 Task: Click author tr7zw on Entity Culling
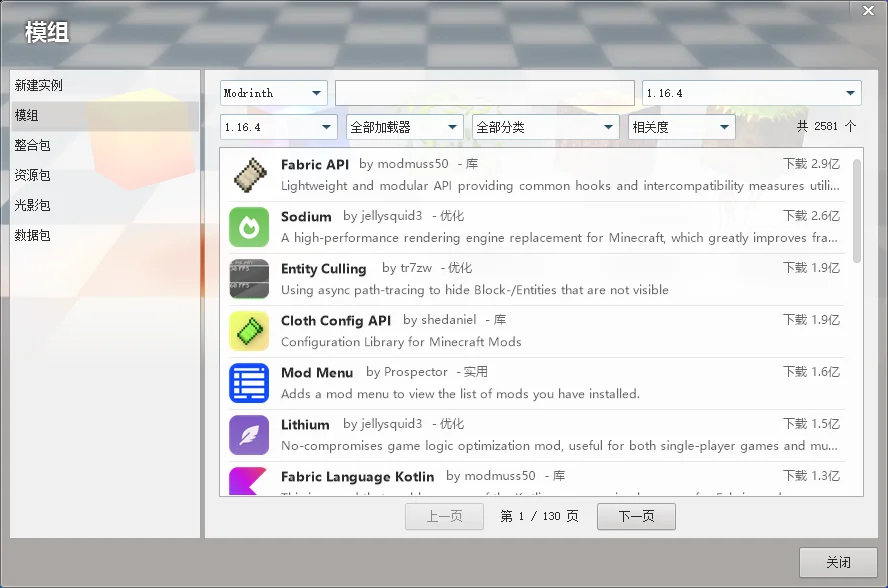[416, 268]
